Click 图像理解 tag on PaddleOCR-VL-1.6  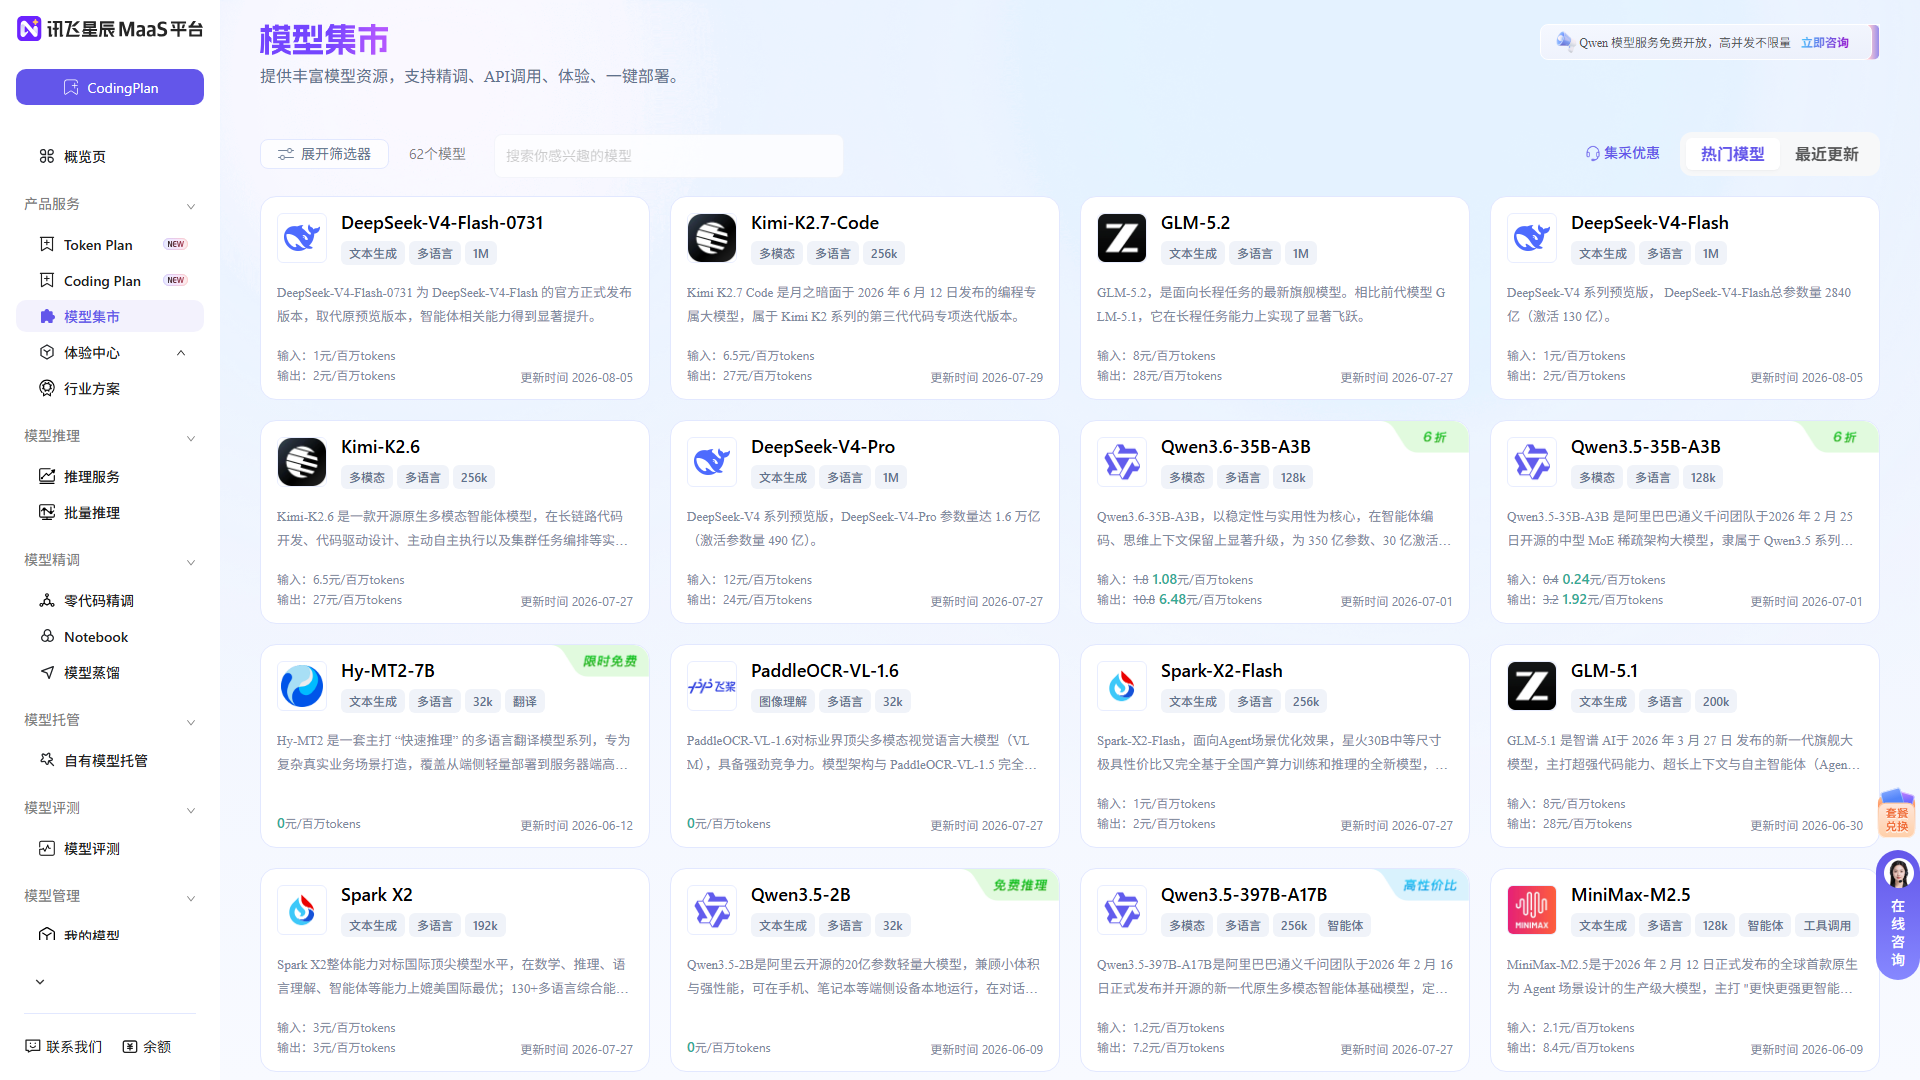[x=783, y=702]
